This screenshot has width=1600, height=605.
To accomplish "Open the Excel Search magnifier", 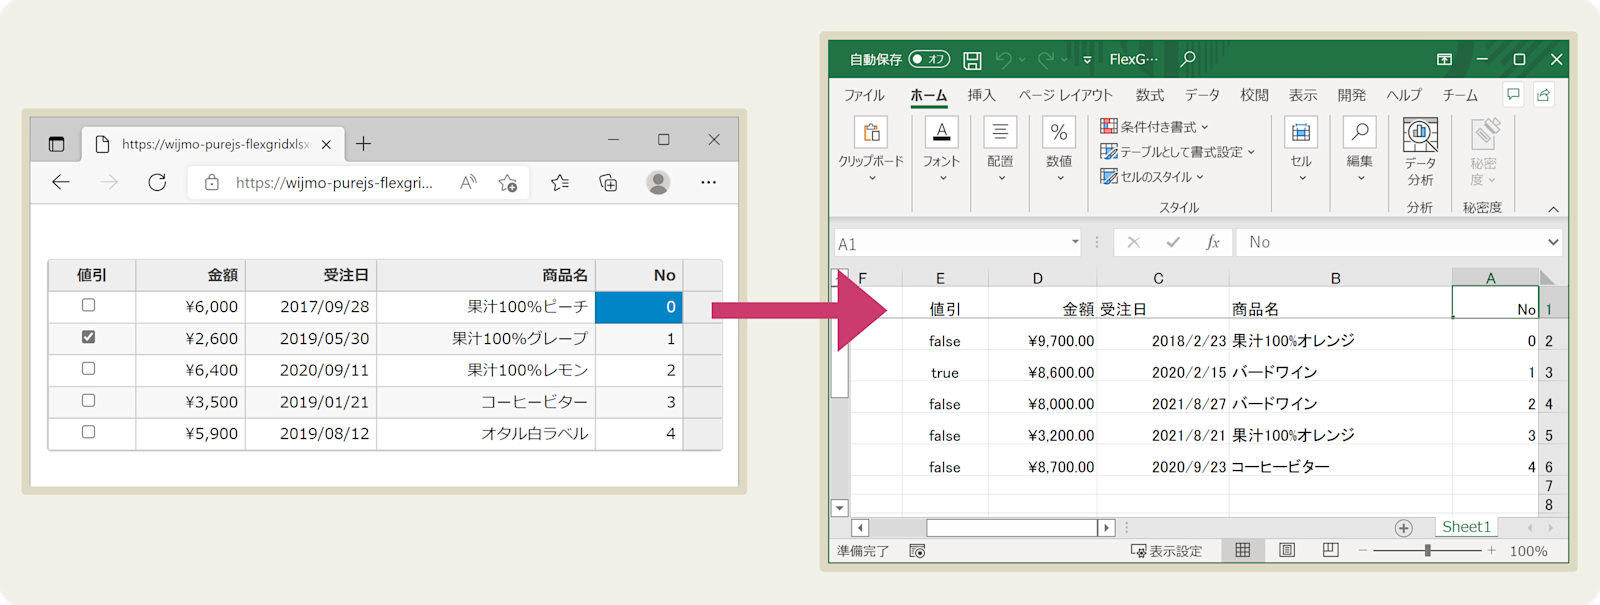I will pyautogui.click(x=1188, y=59).
